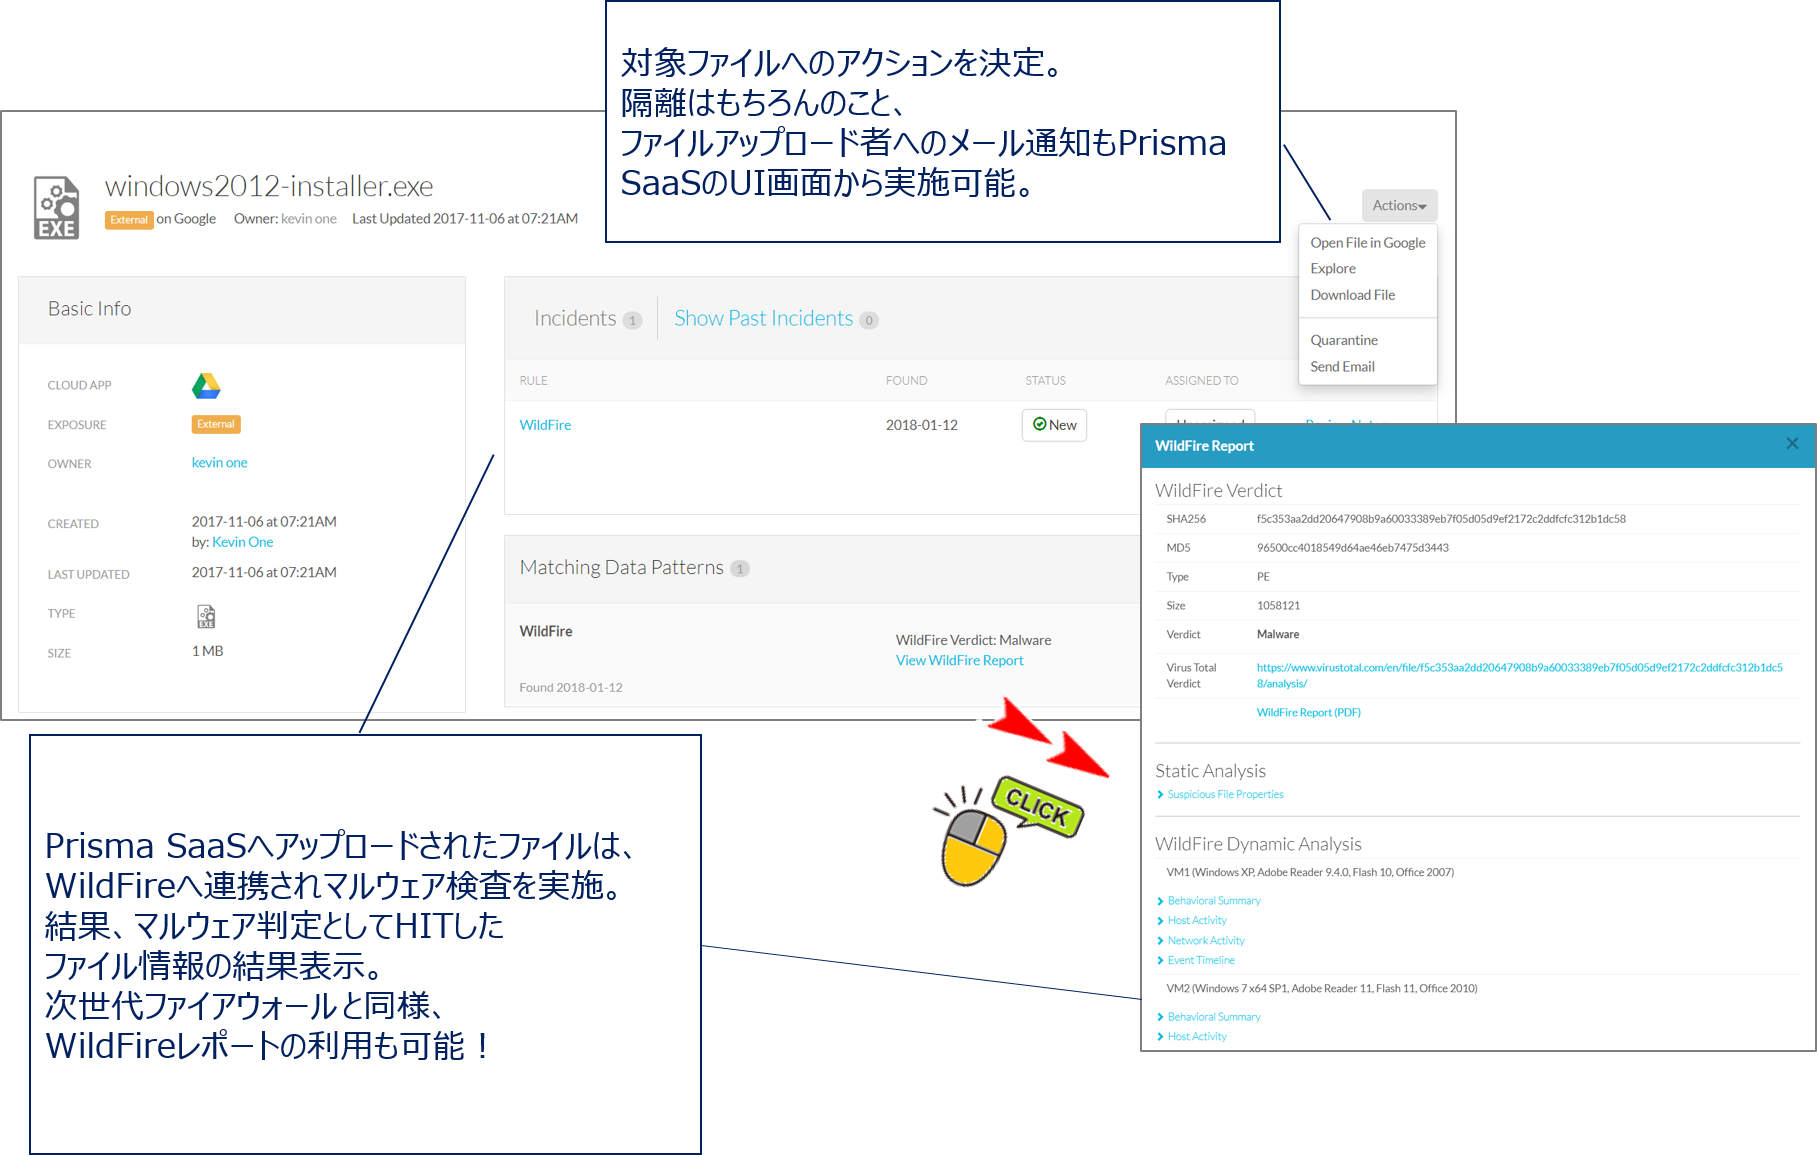Click the Google Drive cloud app icon
The width and height of the screenshot is (1817, 1155).
point(206,386)
